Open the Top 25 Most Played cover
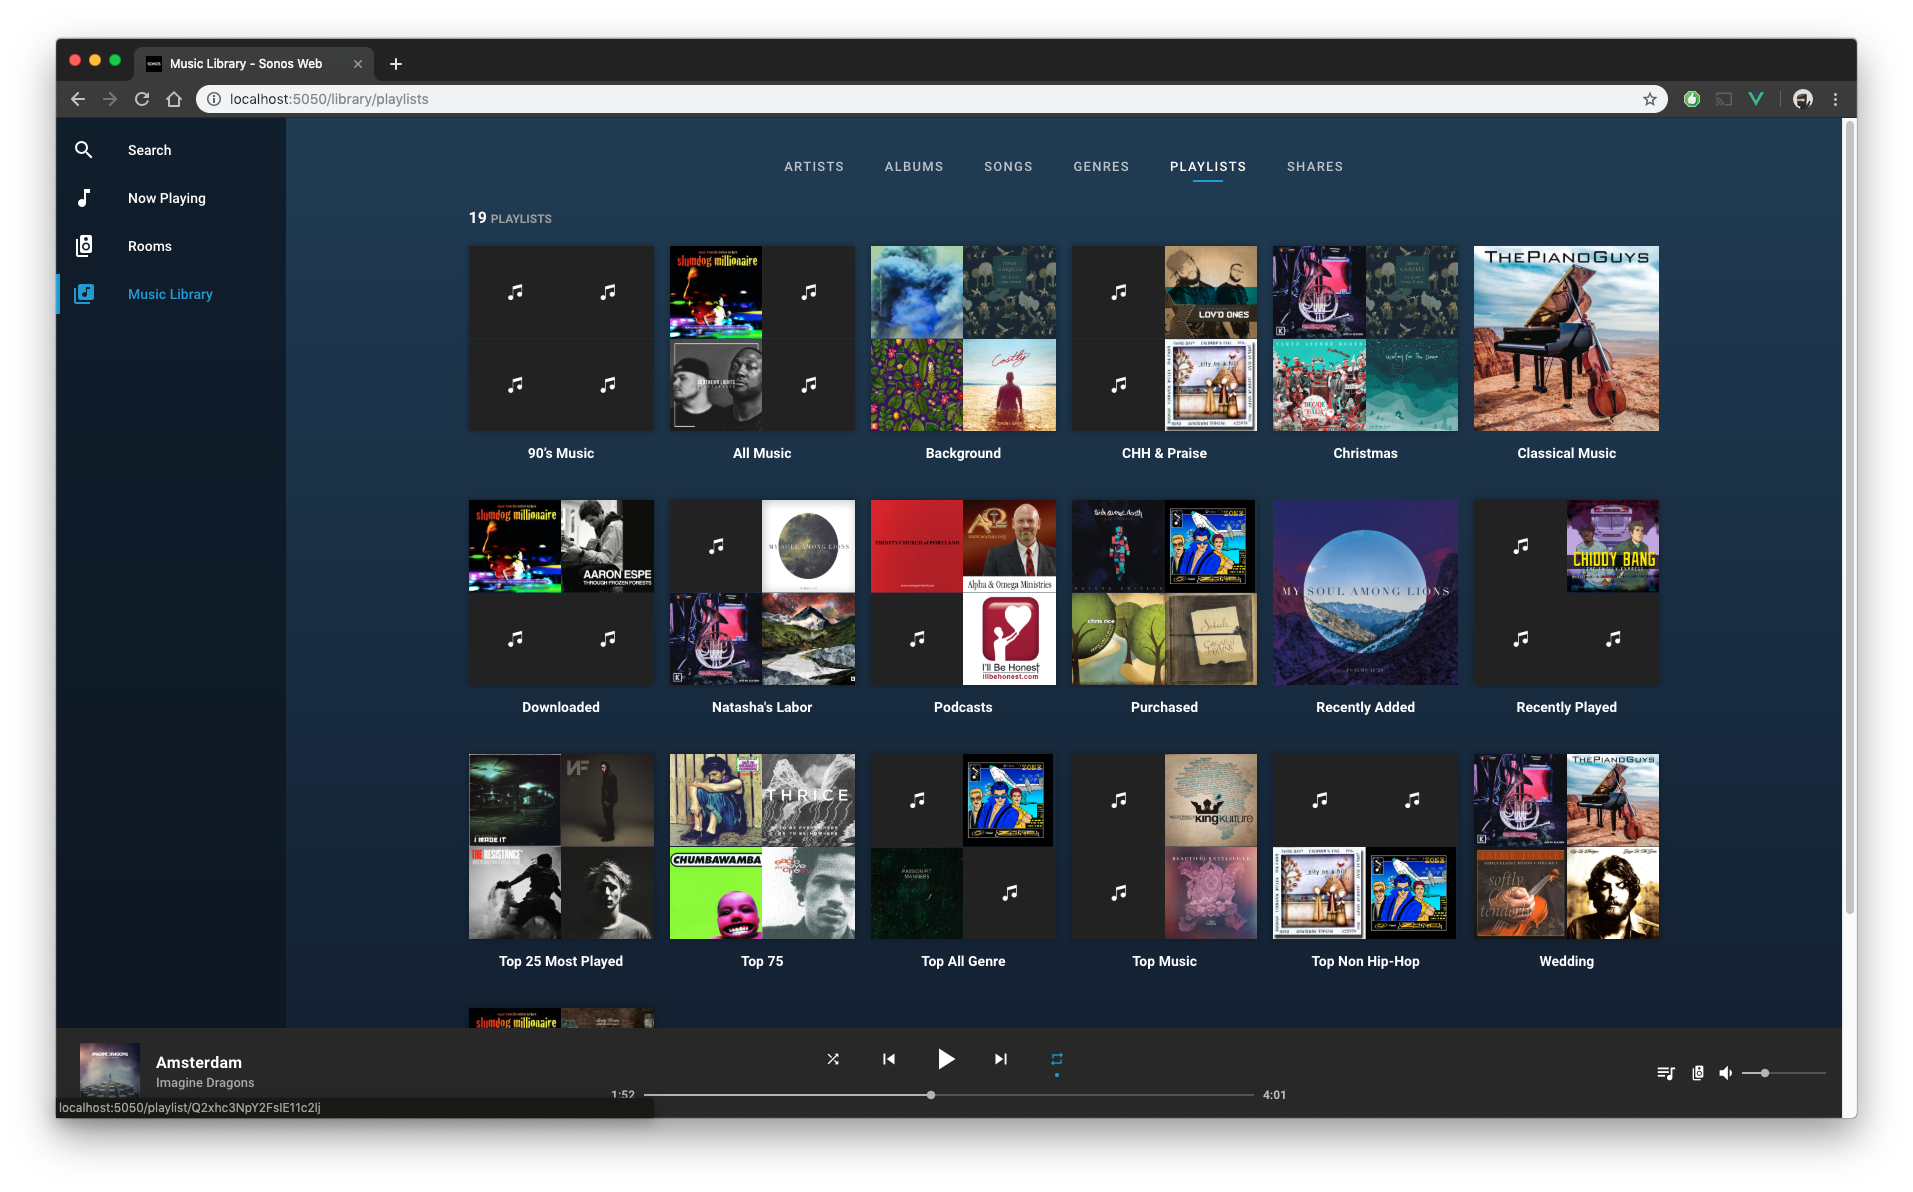This screenshot has height=1192, width=1913. 561,846
